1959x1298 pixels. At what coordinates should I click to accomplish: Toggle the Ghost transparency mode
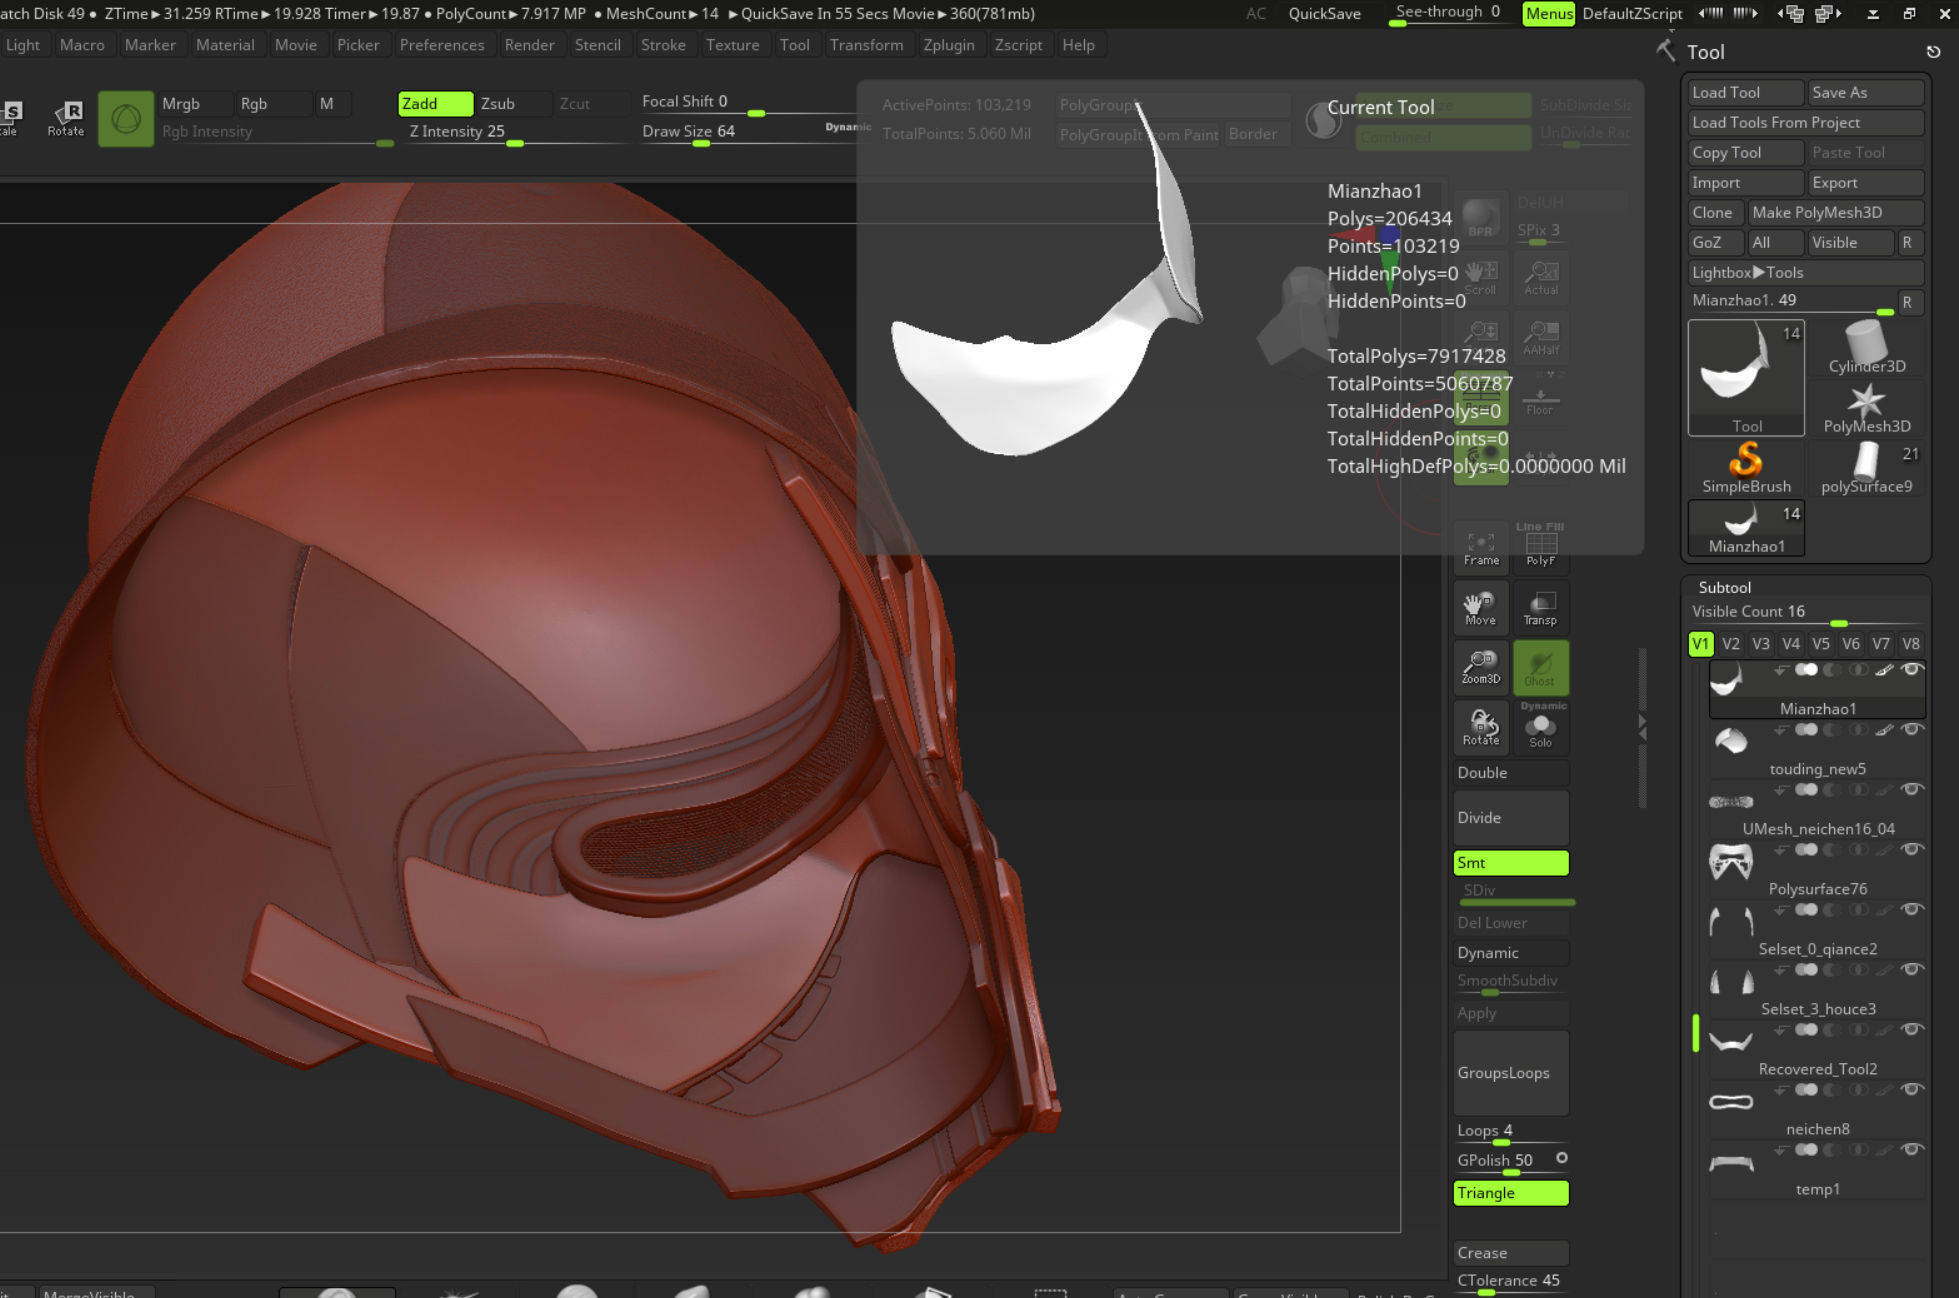[1540, 667]
